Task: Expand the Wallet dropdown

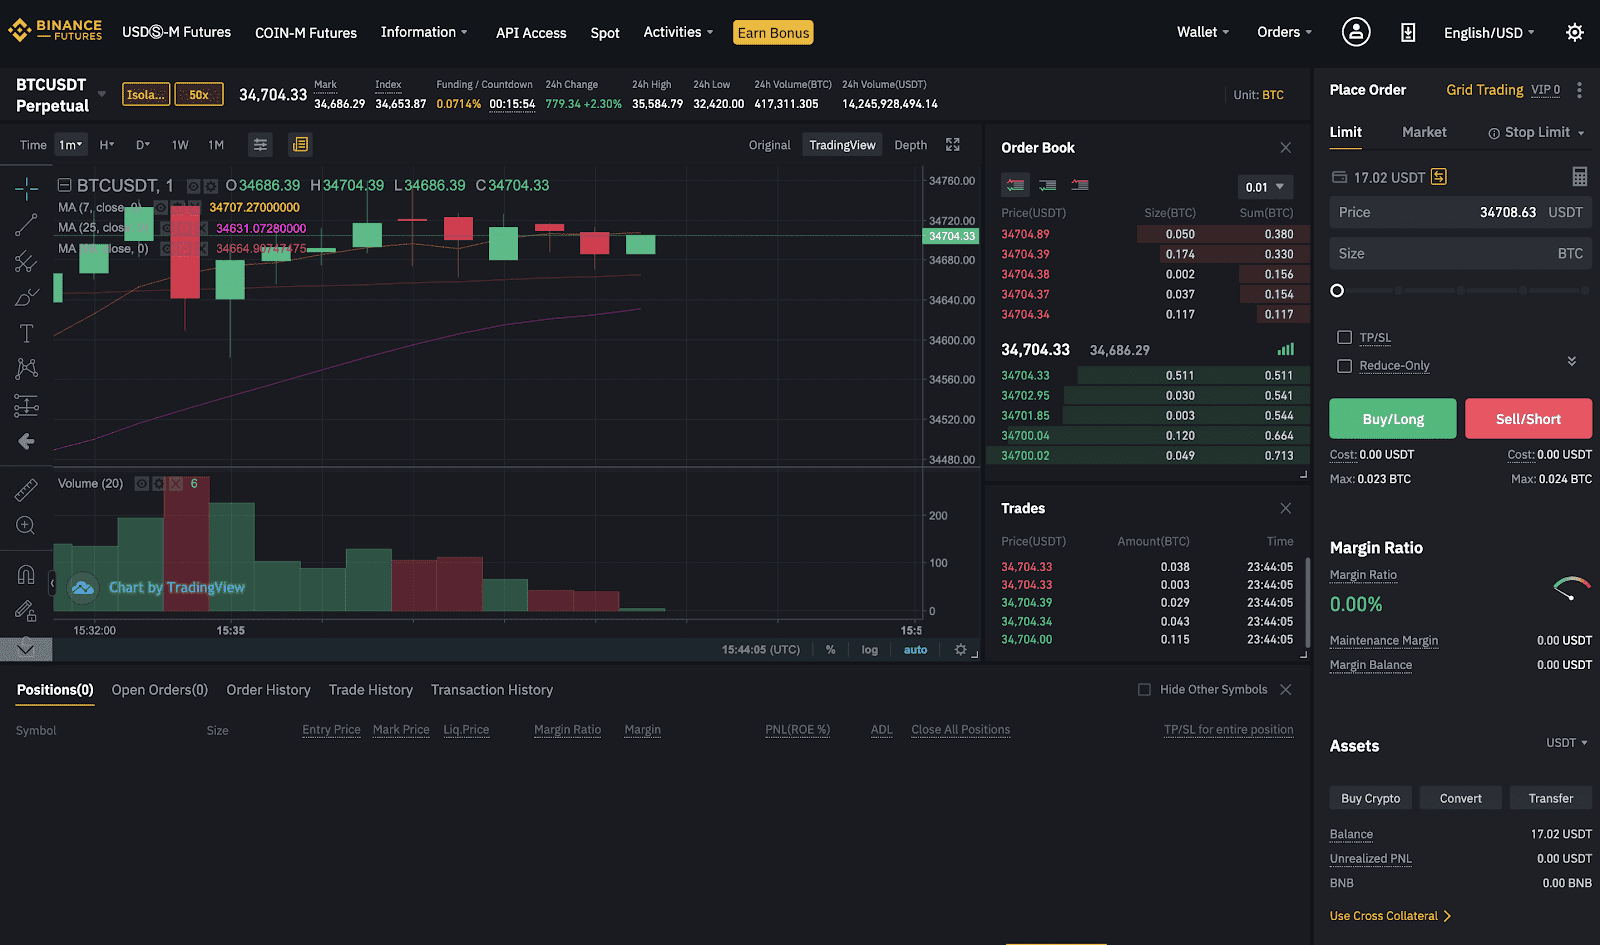Action: 1203,32
